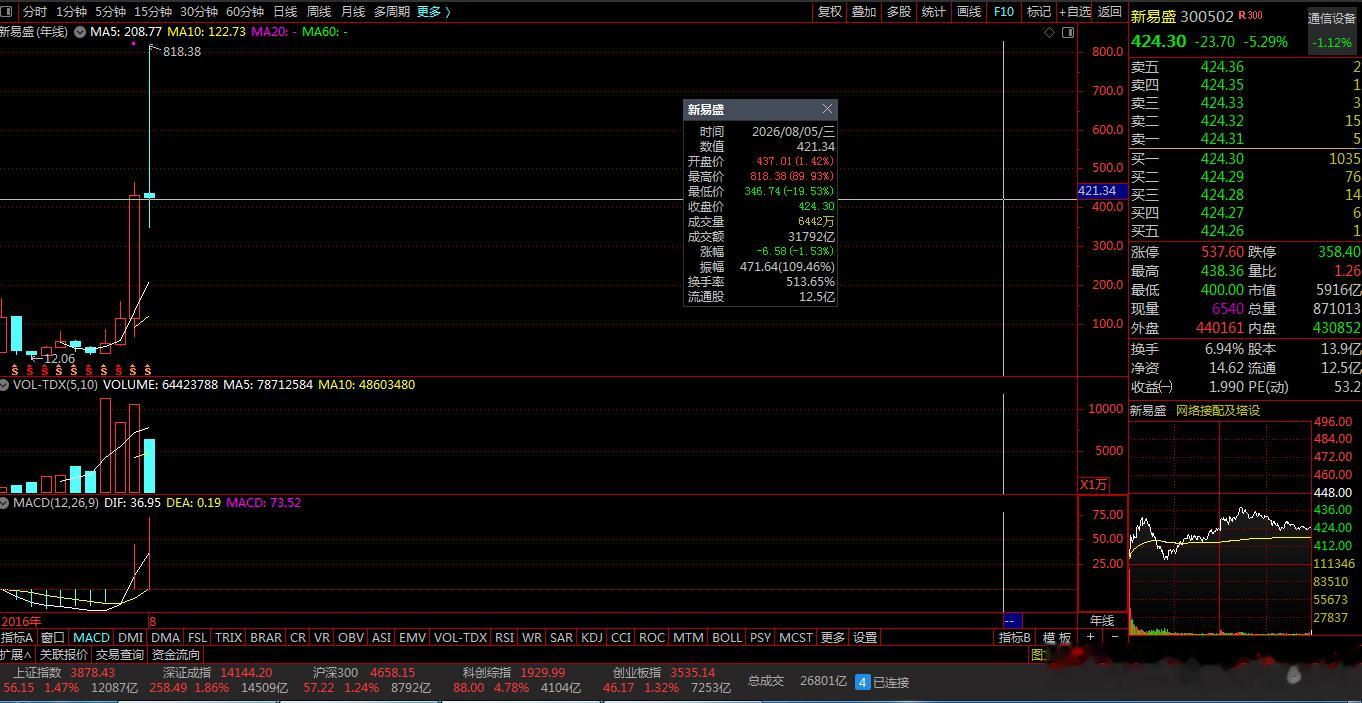This screenshot has height=703, width=1362.
Task: Open the 统计 statistics tool
Action: tap(934, 12)
